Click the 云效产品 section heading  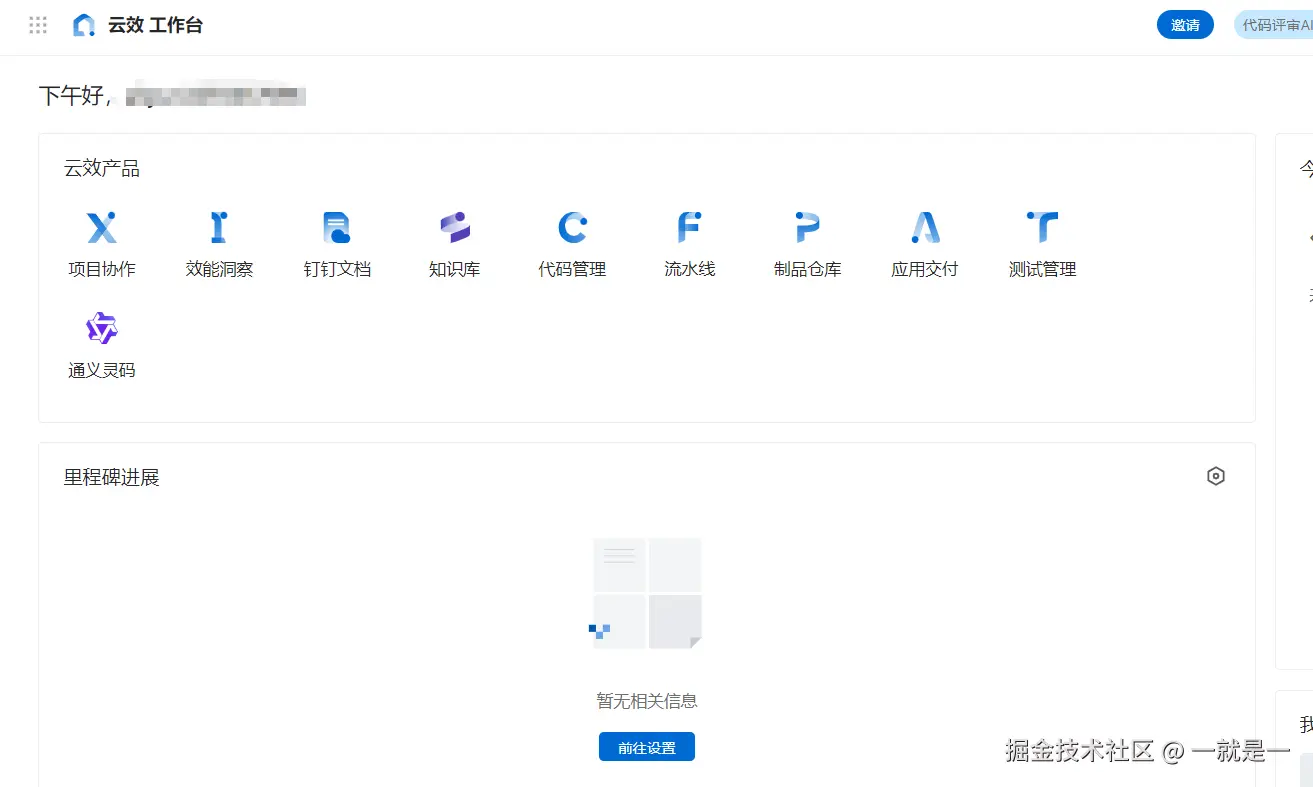coord(102,169)
